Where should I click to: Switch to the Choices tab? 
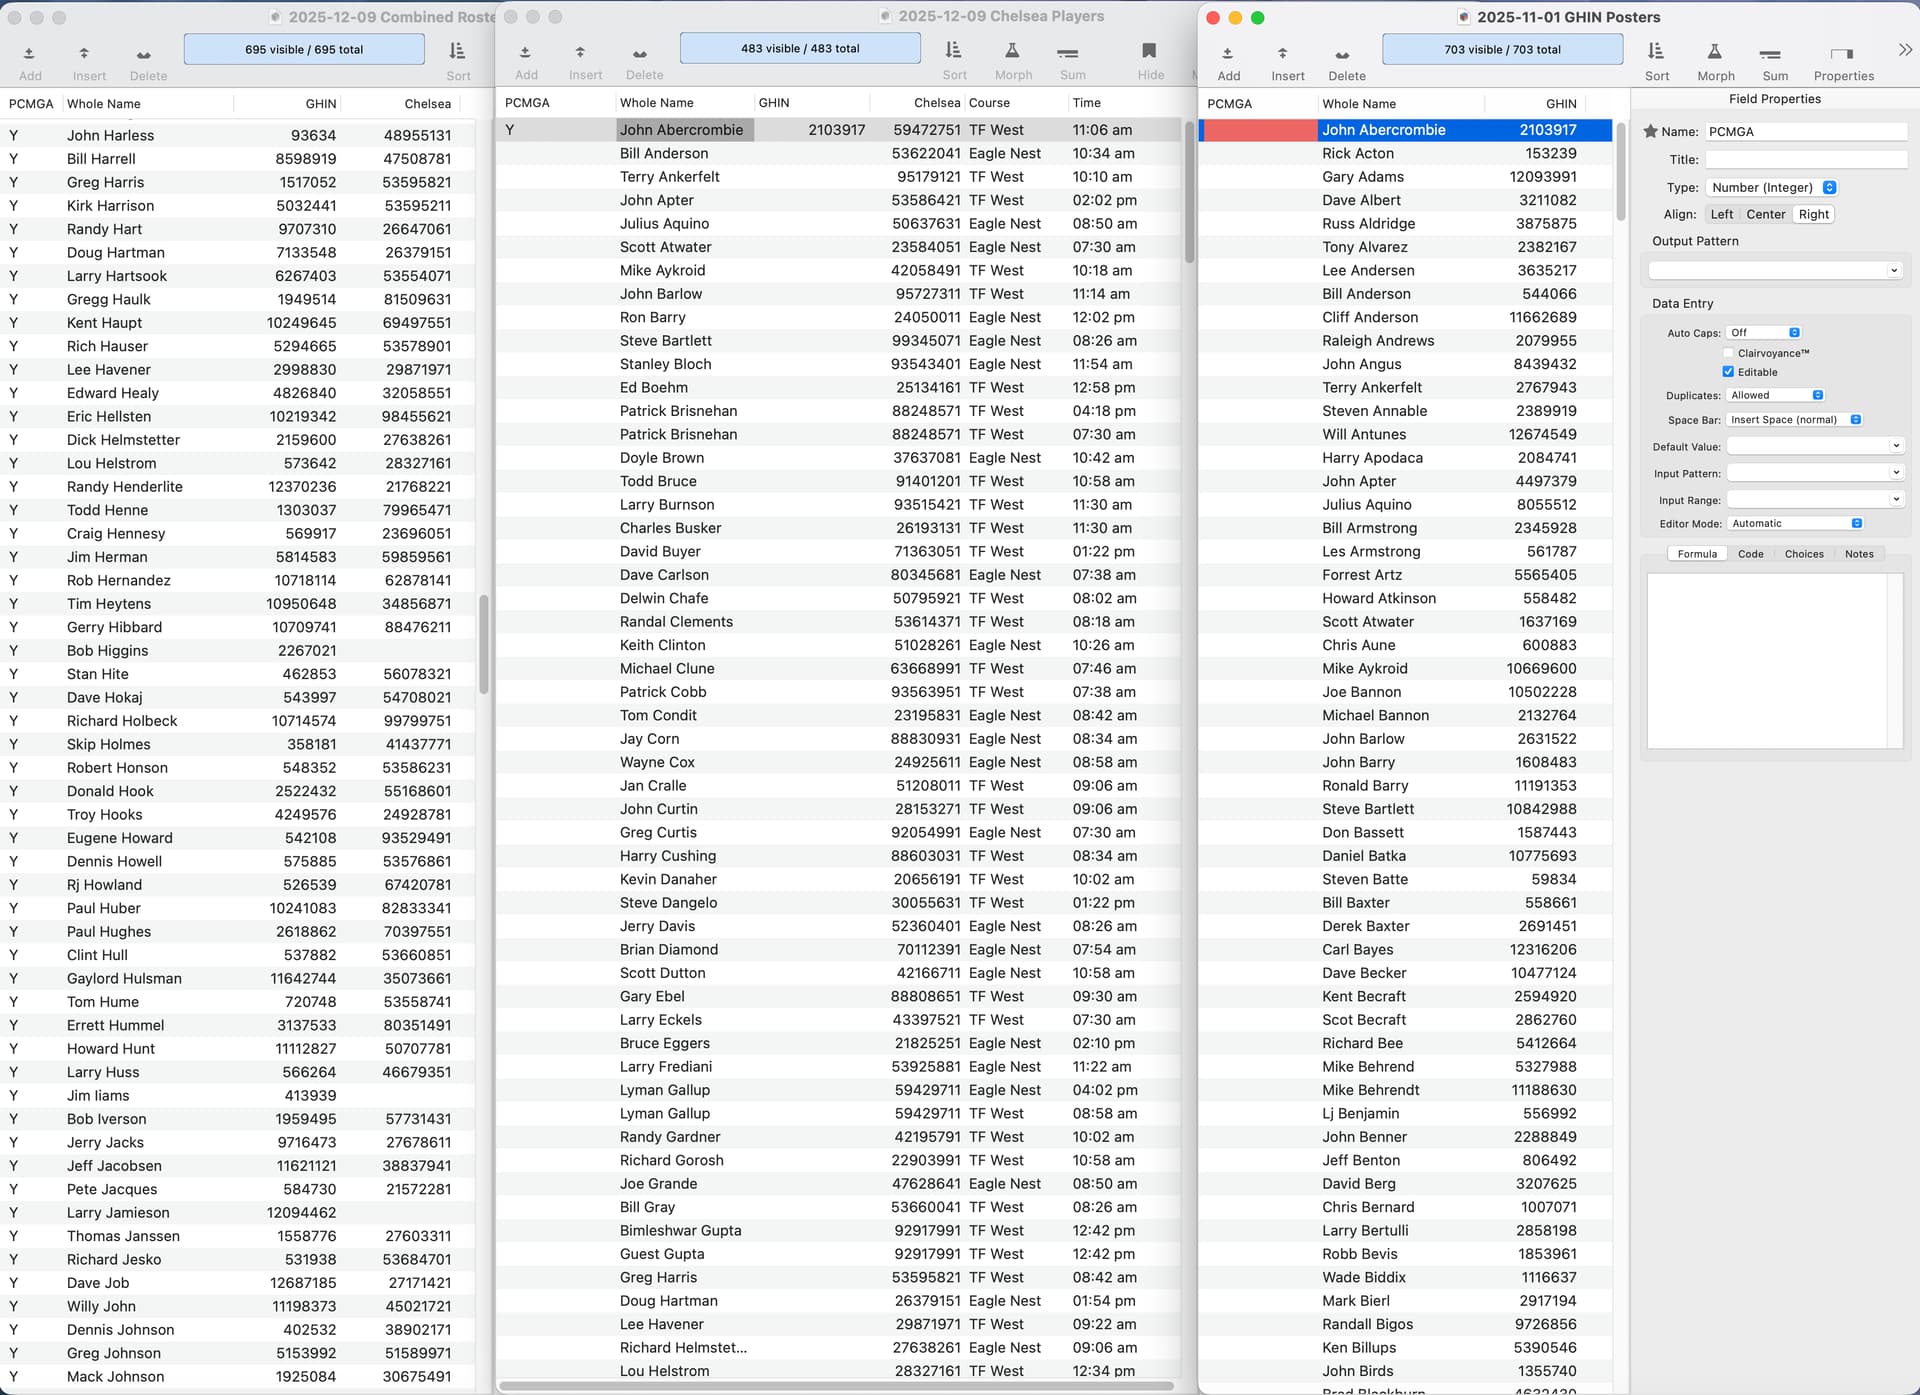[1803, 554]
